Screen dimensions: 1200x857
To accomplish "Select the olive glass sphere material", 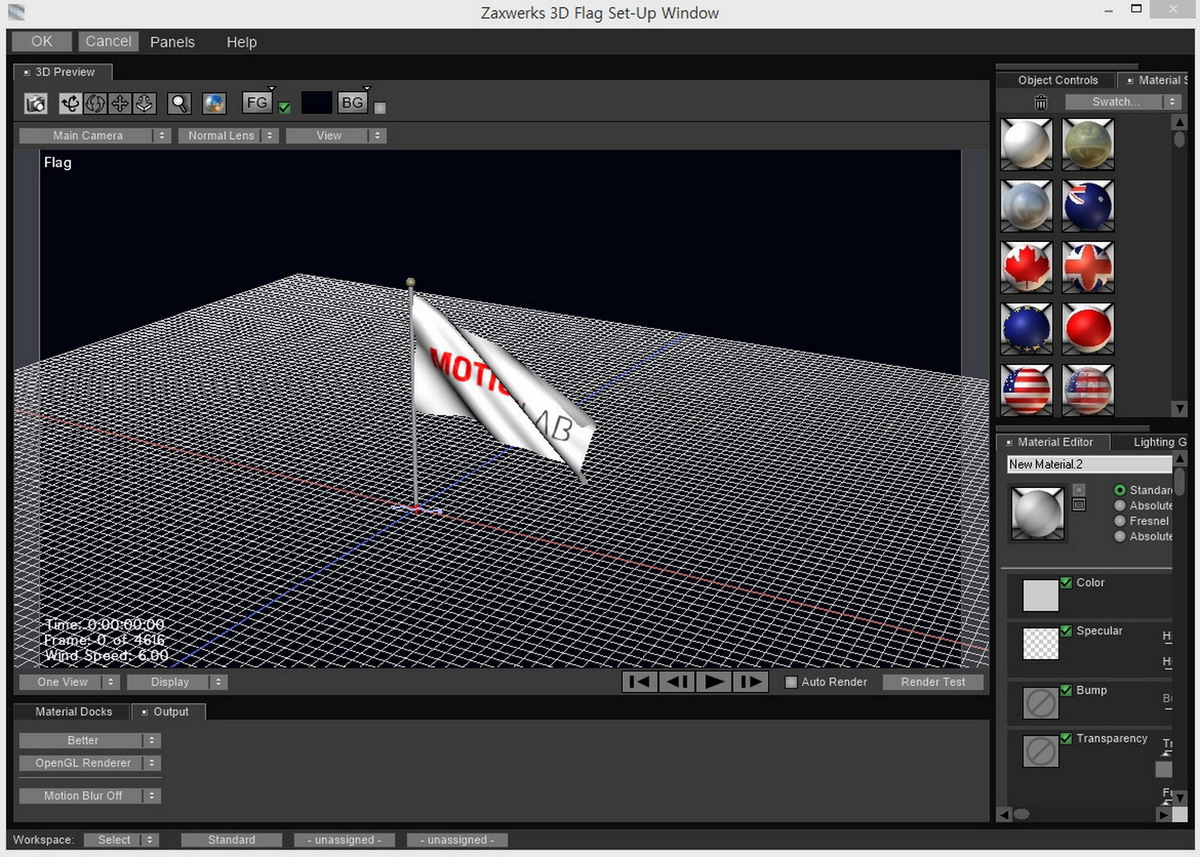I will pyautogui.click(x=1088, y=144).
